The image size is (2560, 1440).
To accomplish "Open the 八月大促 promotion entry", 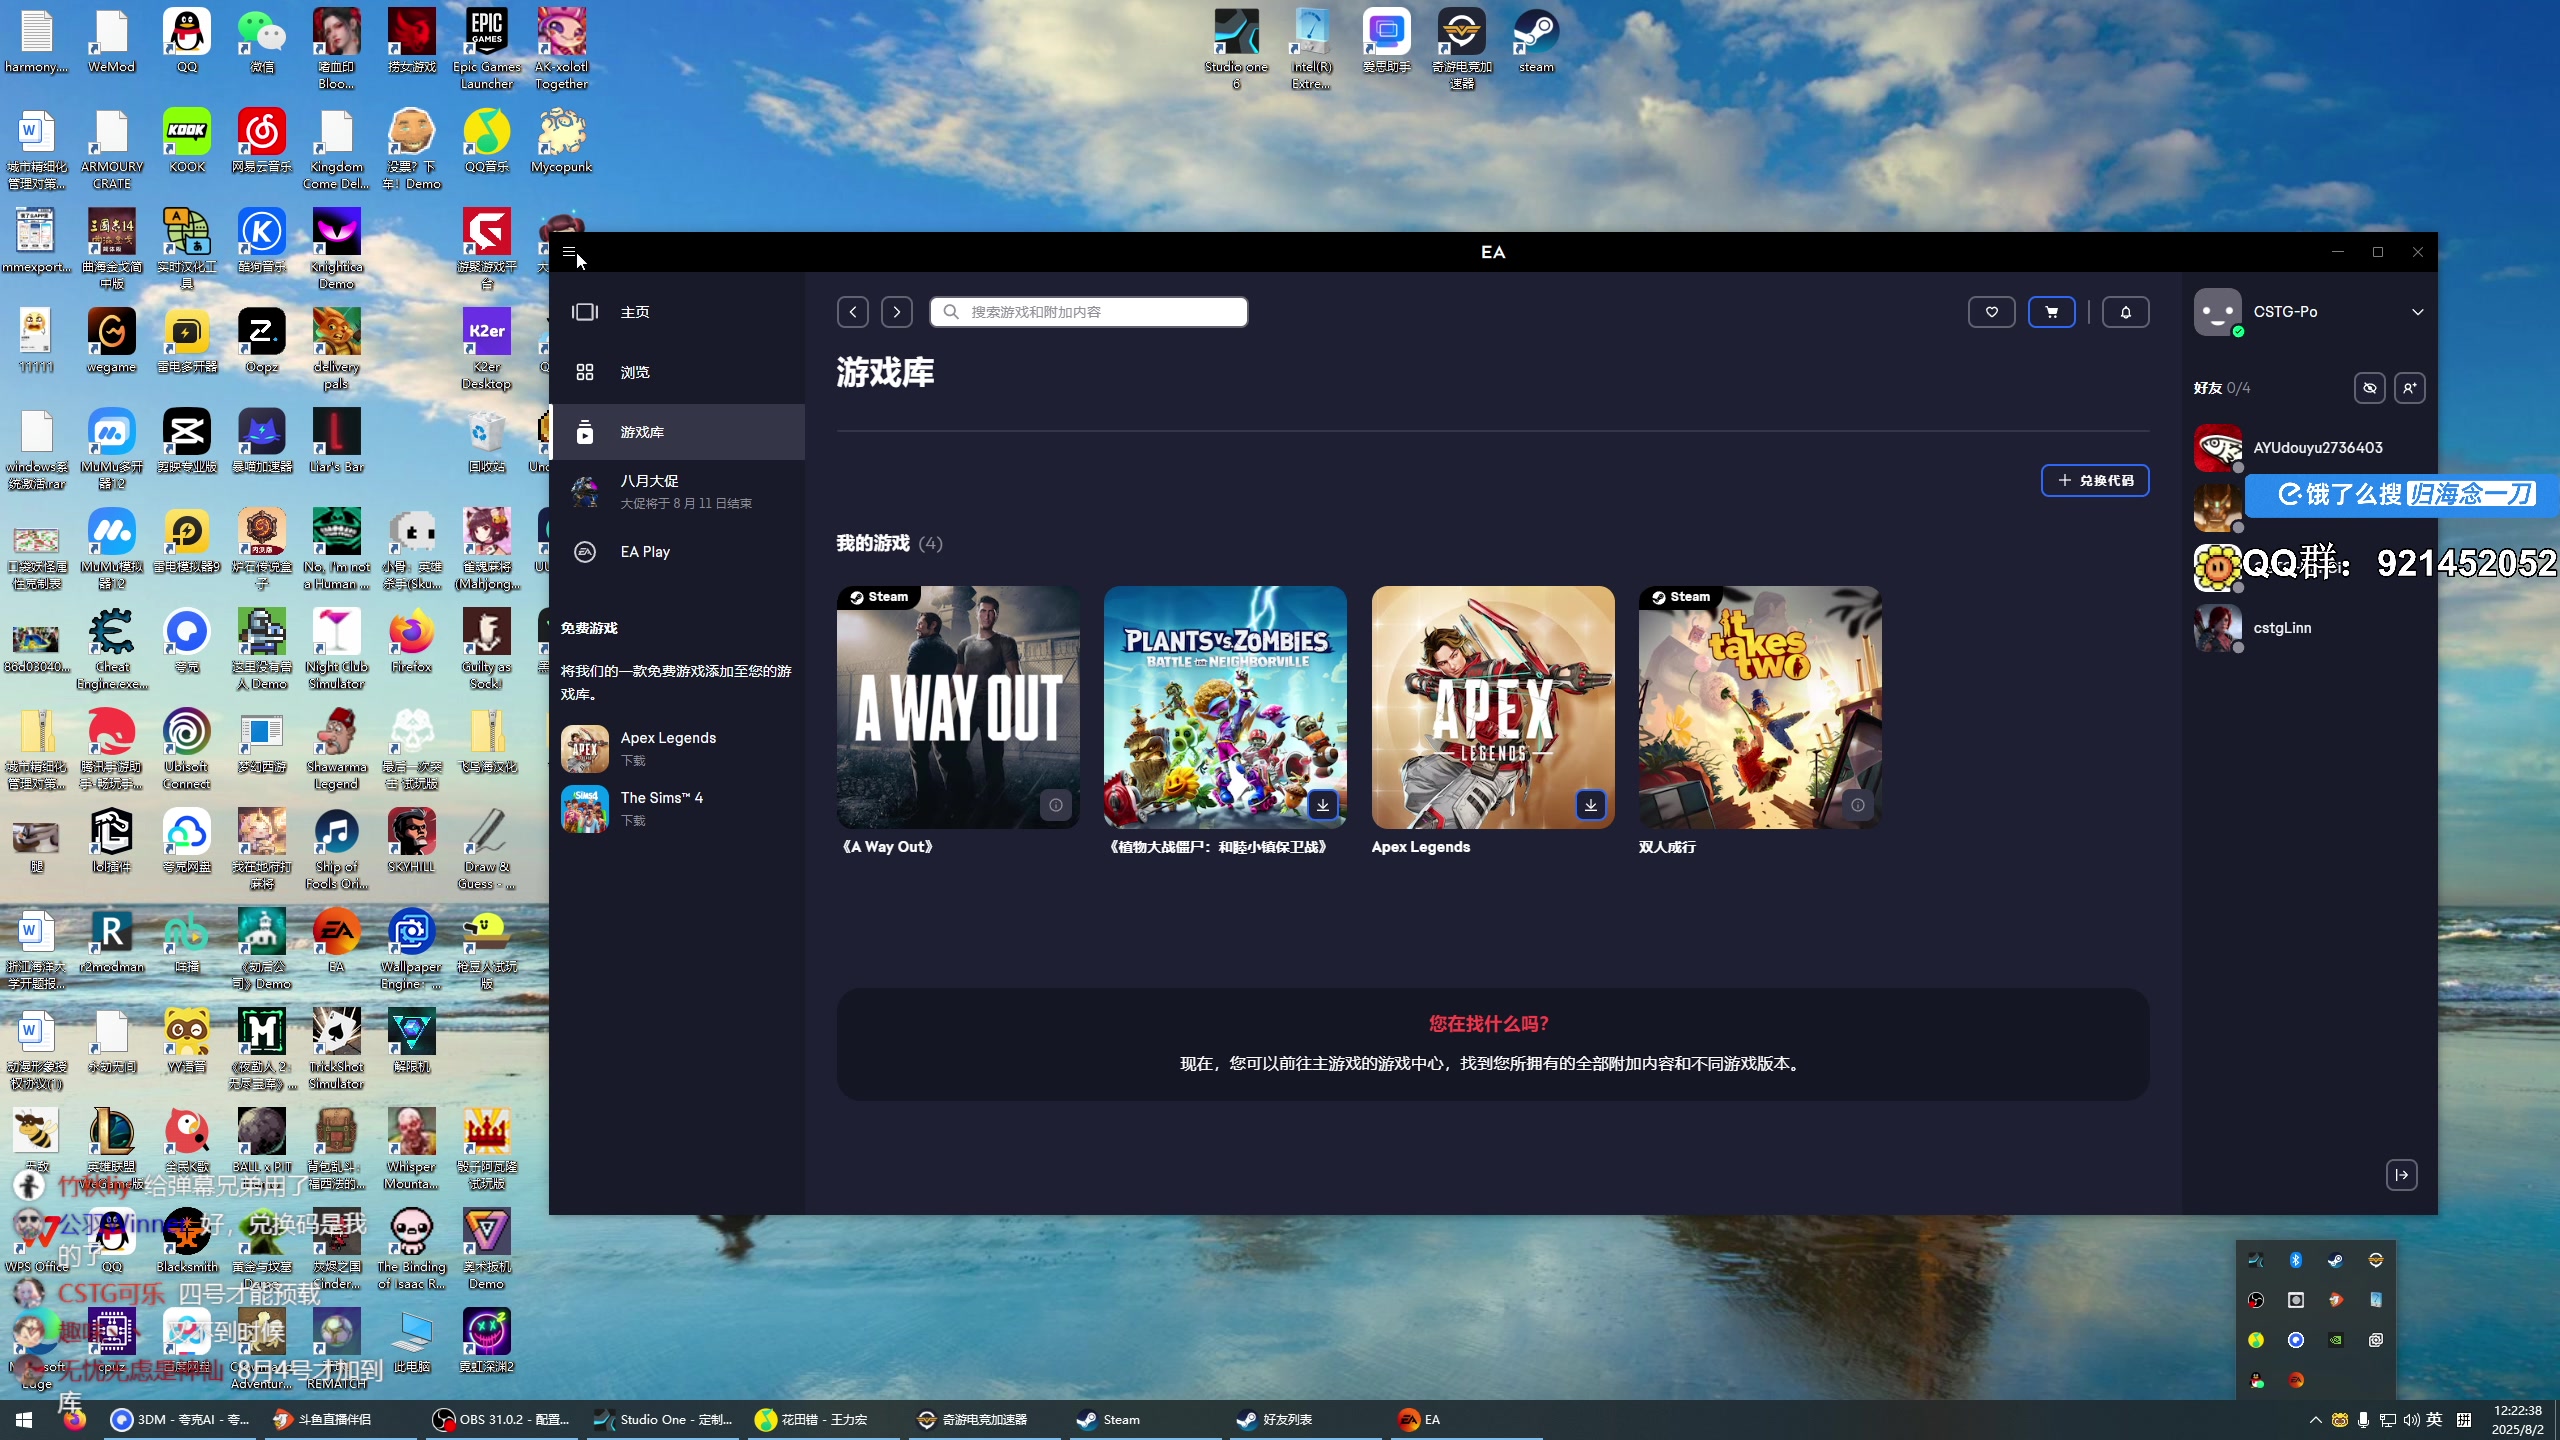I will pyautogui.click(x=677, y=491).
